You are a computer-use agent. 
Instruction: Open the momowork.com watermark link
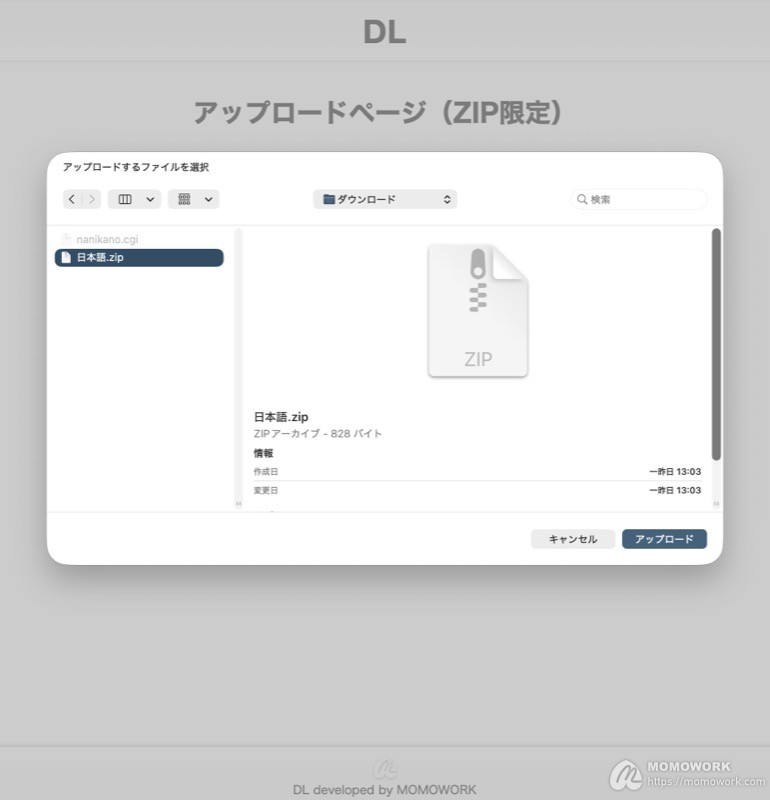706,781
